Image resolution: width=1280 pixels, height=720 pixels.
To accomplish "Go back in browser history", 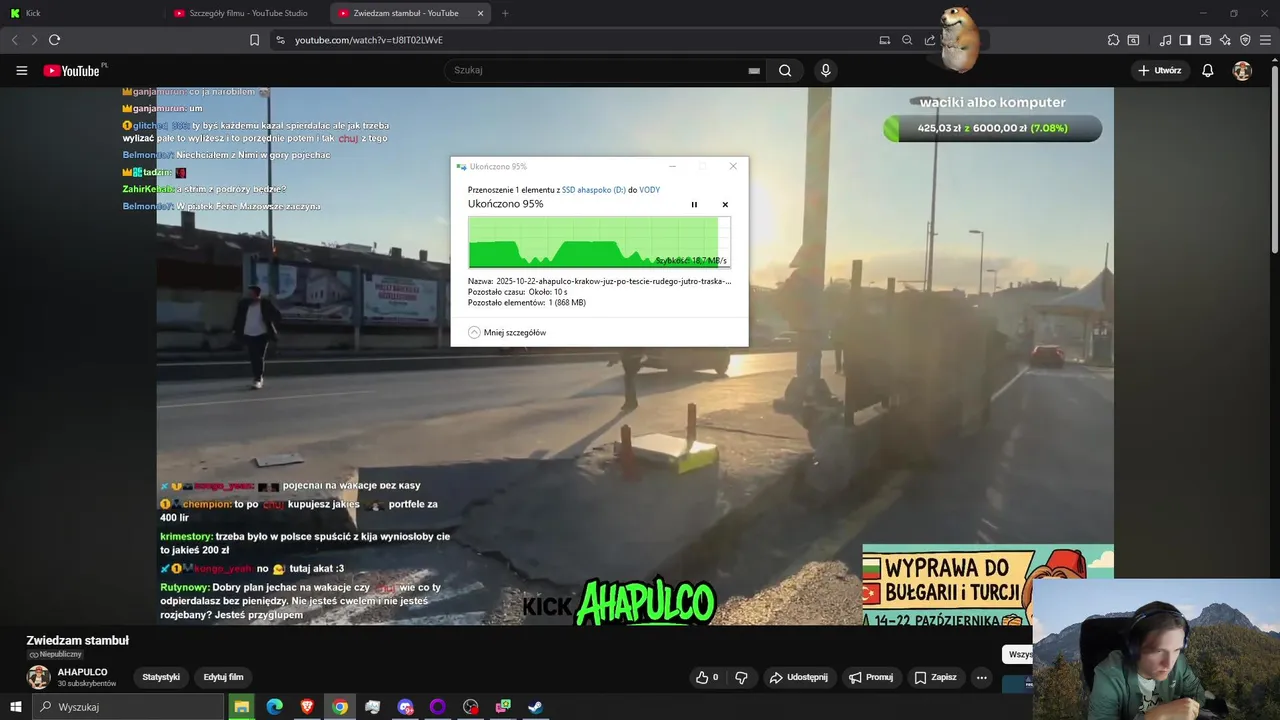I will [x=14, y=40].
